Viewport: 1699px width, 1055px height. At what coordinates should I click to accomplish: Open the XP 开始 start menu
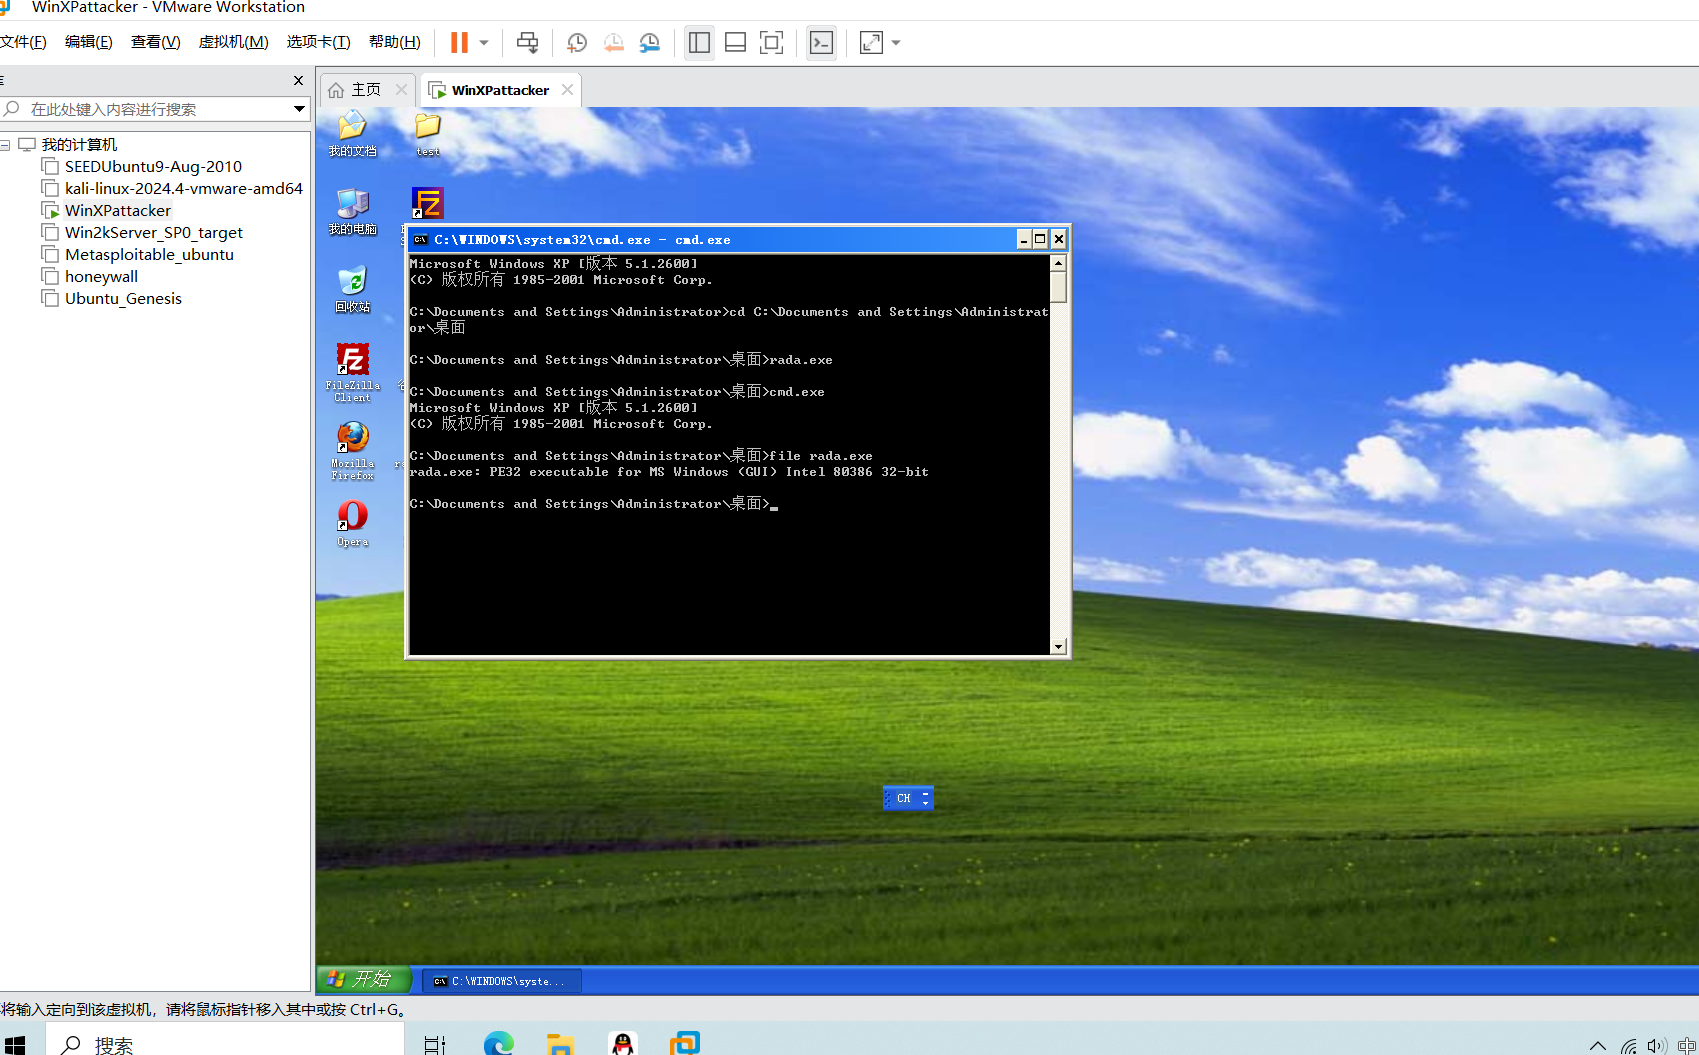tap(364, 980)
